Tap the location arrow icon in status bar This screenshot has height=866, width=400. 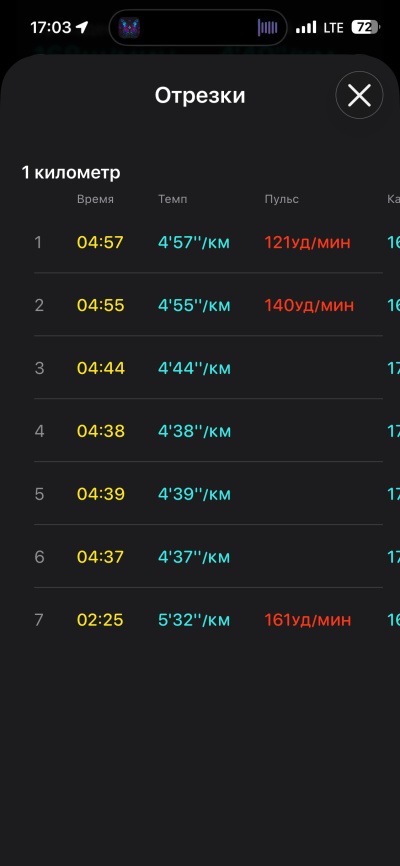pyautogui.click(x=82, y=27)
